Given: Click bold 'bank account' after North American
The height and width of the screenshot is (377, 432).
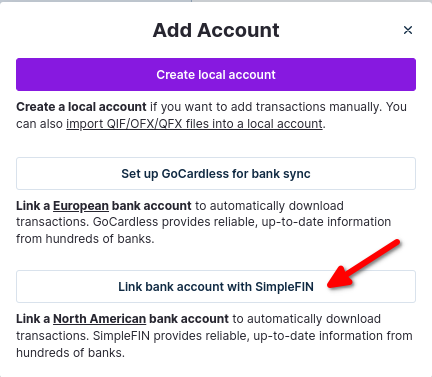Looking at the screenshot, I should [189, 319].
